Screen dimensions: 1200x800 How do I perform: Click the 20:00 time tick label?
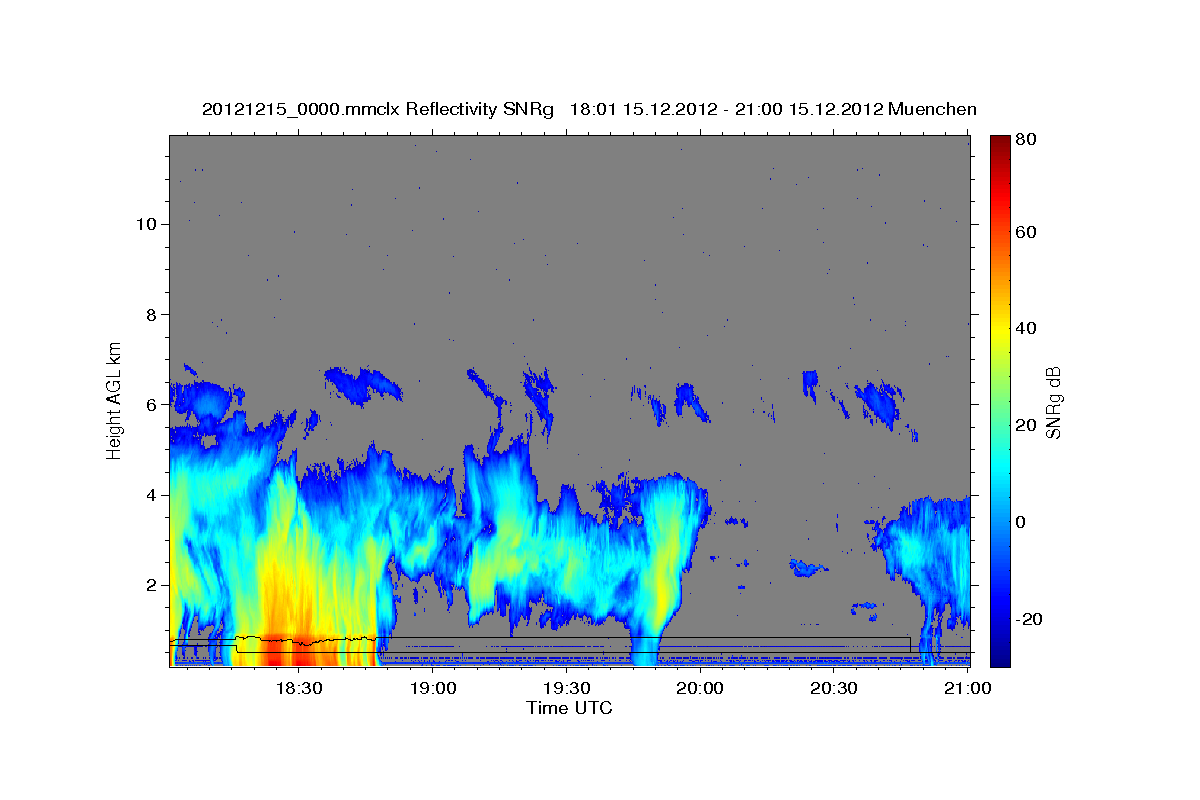(x=700, y=689)
